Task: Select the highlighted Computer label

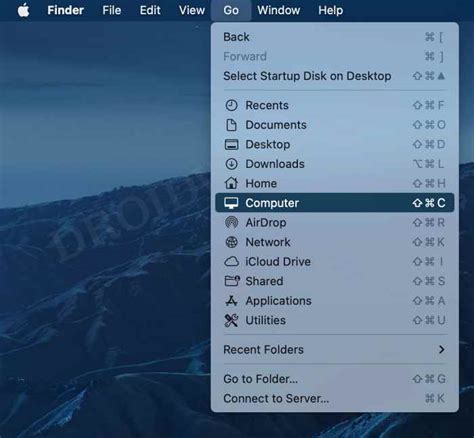Action: pos(272,203)
